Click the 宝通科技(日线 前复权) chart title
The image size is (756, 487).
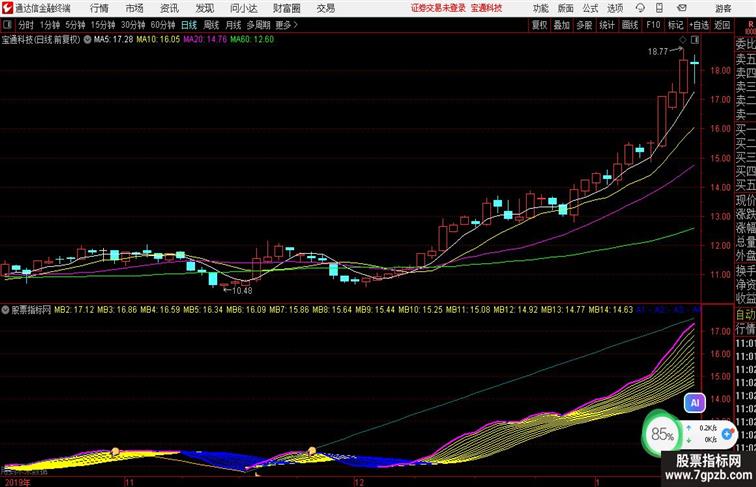[x=41, y=40]
